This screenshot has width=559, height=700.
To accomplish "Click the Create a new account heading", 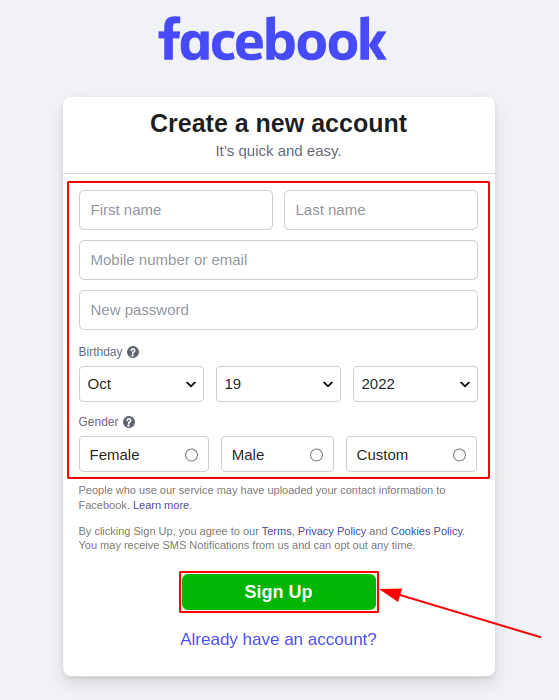I will pyautogui.click(x=279, y=124).
